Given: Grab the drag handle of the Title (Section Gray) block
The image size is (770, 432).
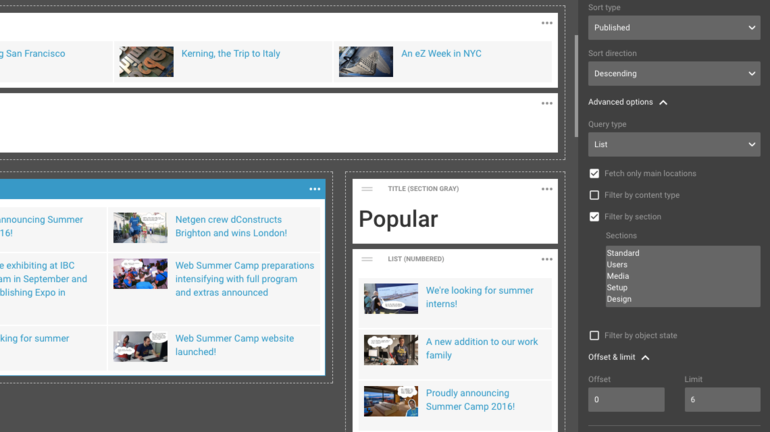Looking at the screenshot, I should pos(367,189).
